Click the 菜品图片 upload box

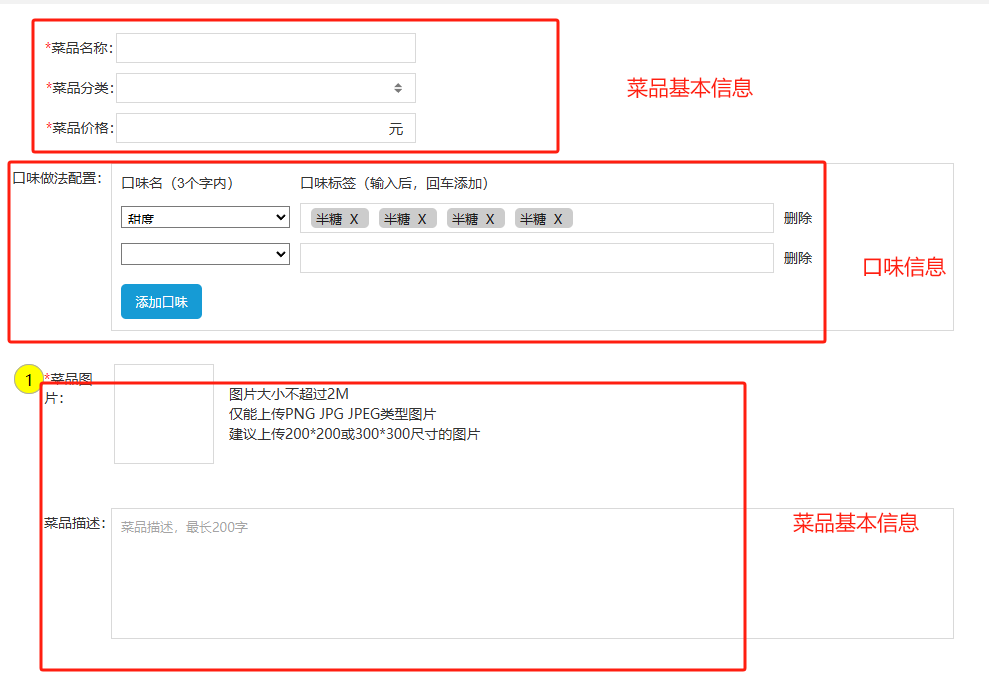tap(164, 414)
